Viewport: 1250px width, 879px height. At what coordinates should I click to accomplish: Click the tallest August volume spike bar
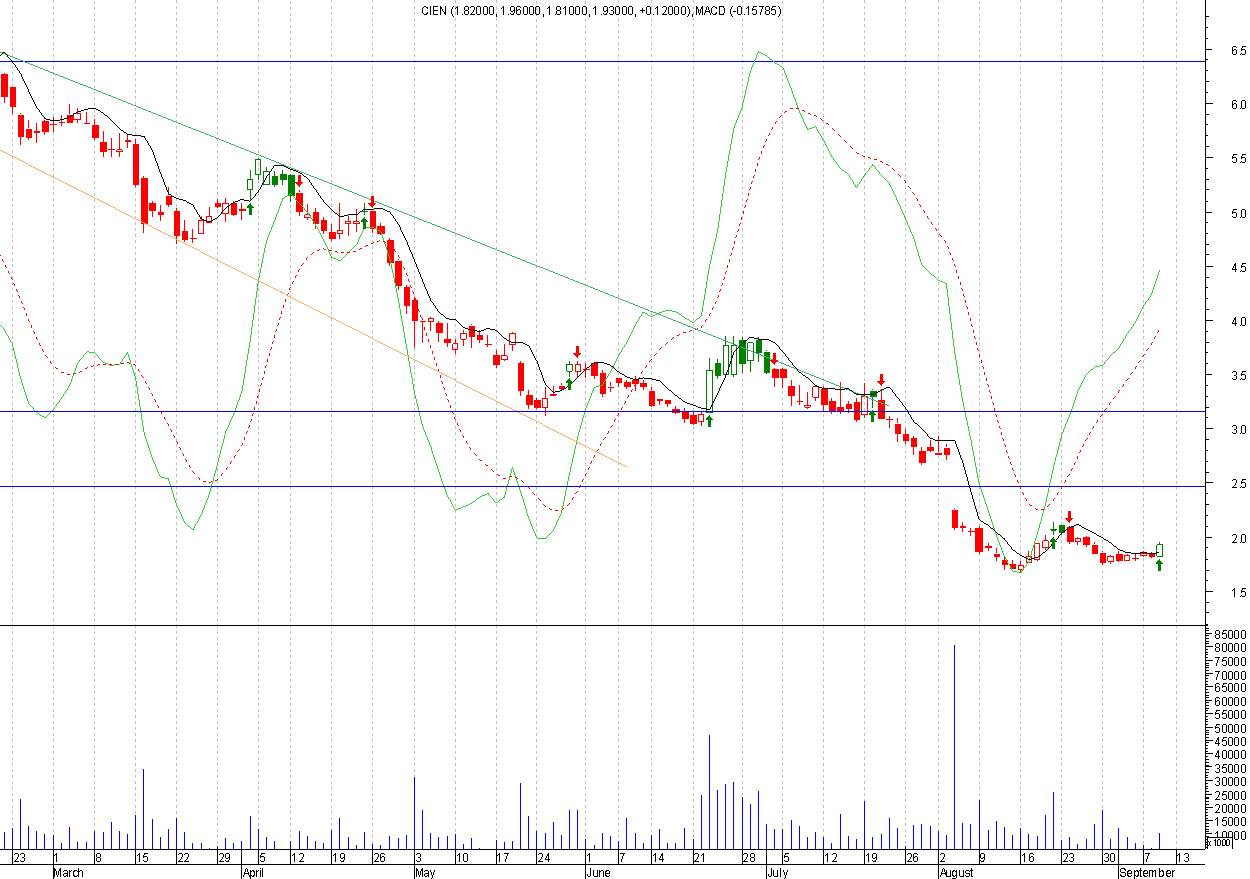coord(954,746)
